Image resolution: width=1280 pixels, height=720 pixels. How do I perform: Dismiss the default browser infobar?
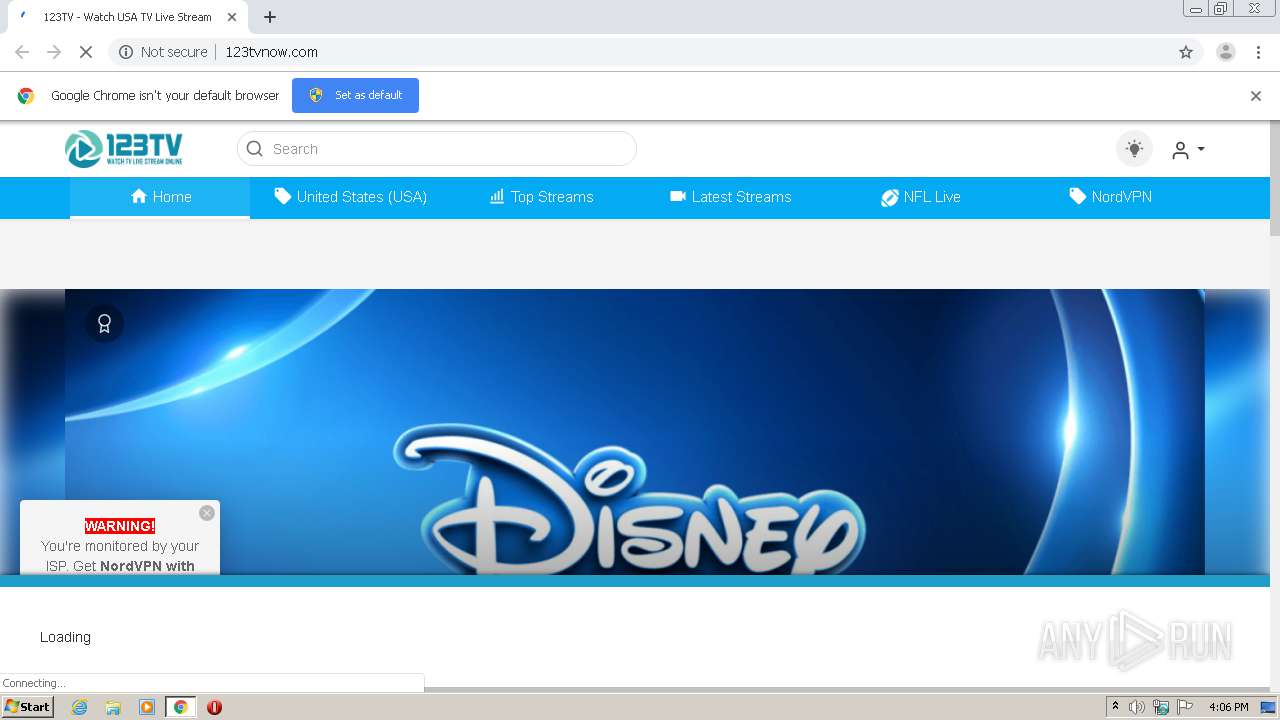[x=1256, y=96]
